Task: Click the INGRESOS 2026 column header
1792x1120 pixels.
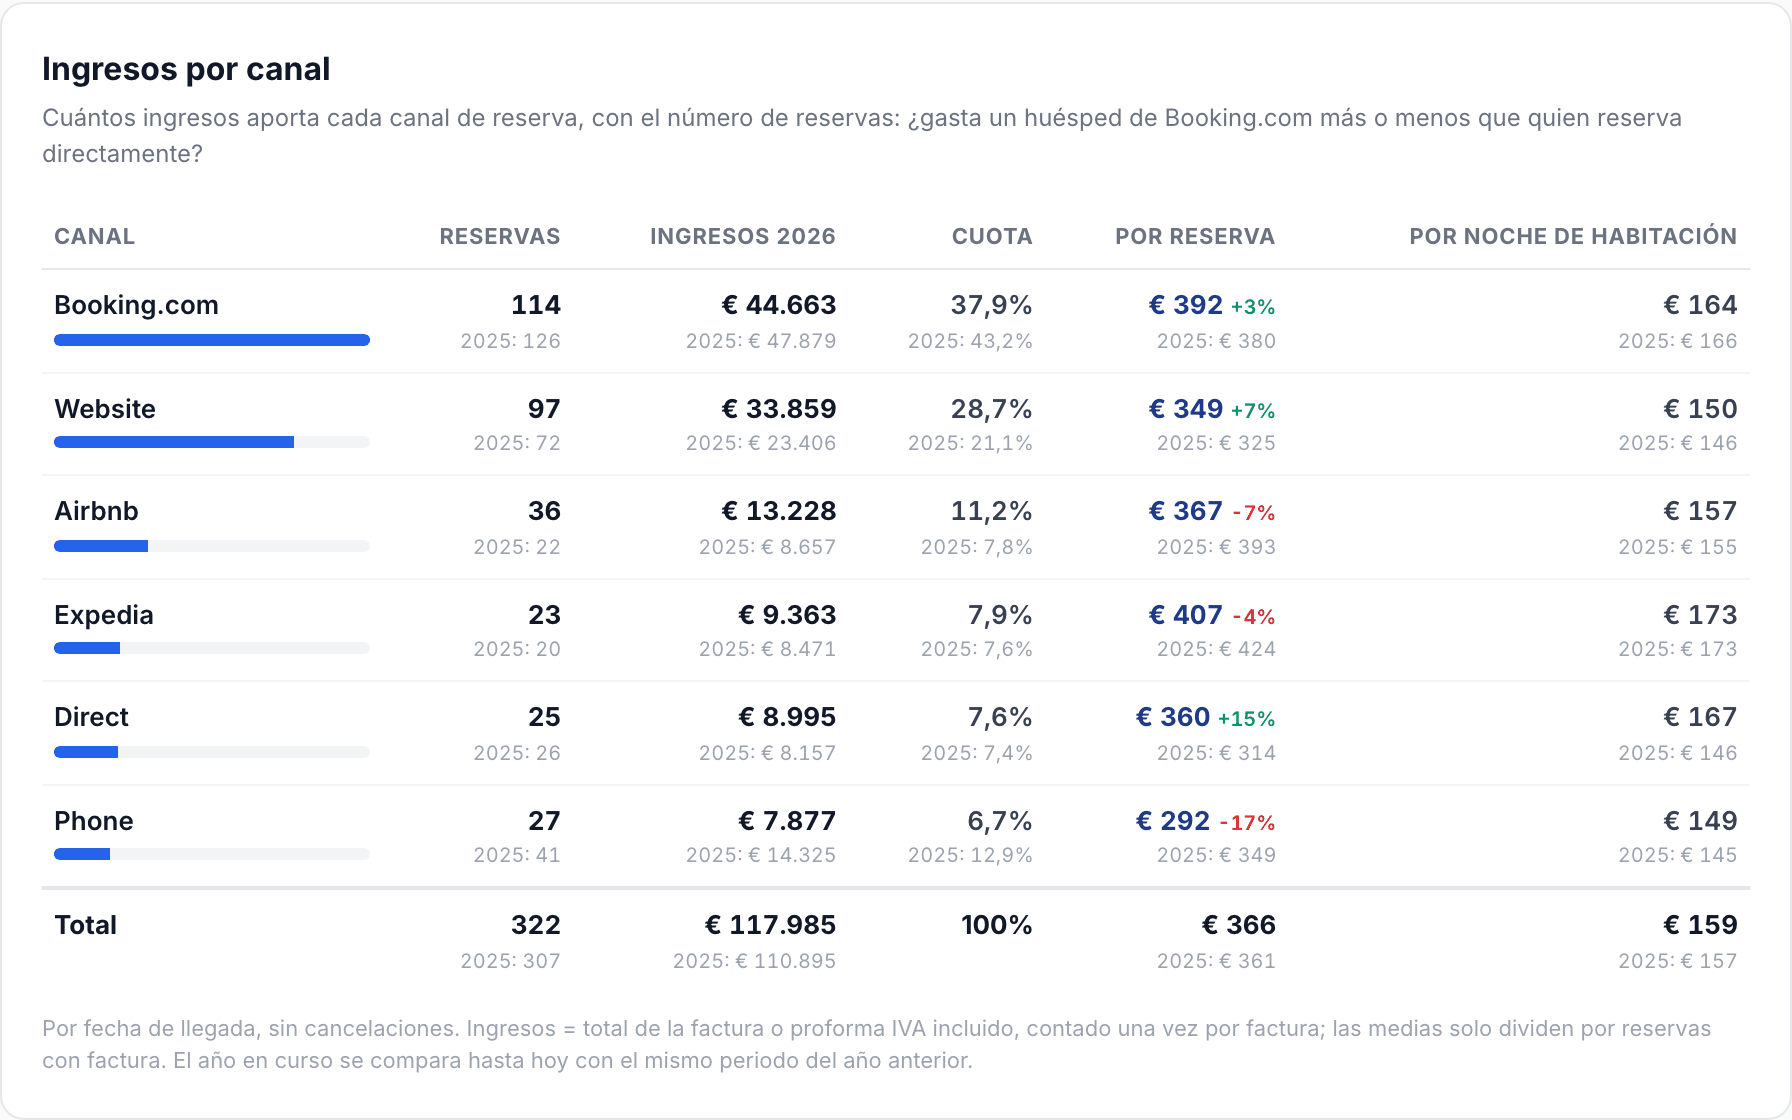Action: click(x=743, y=236)
